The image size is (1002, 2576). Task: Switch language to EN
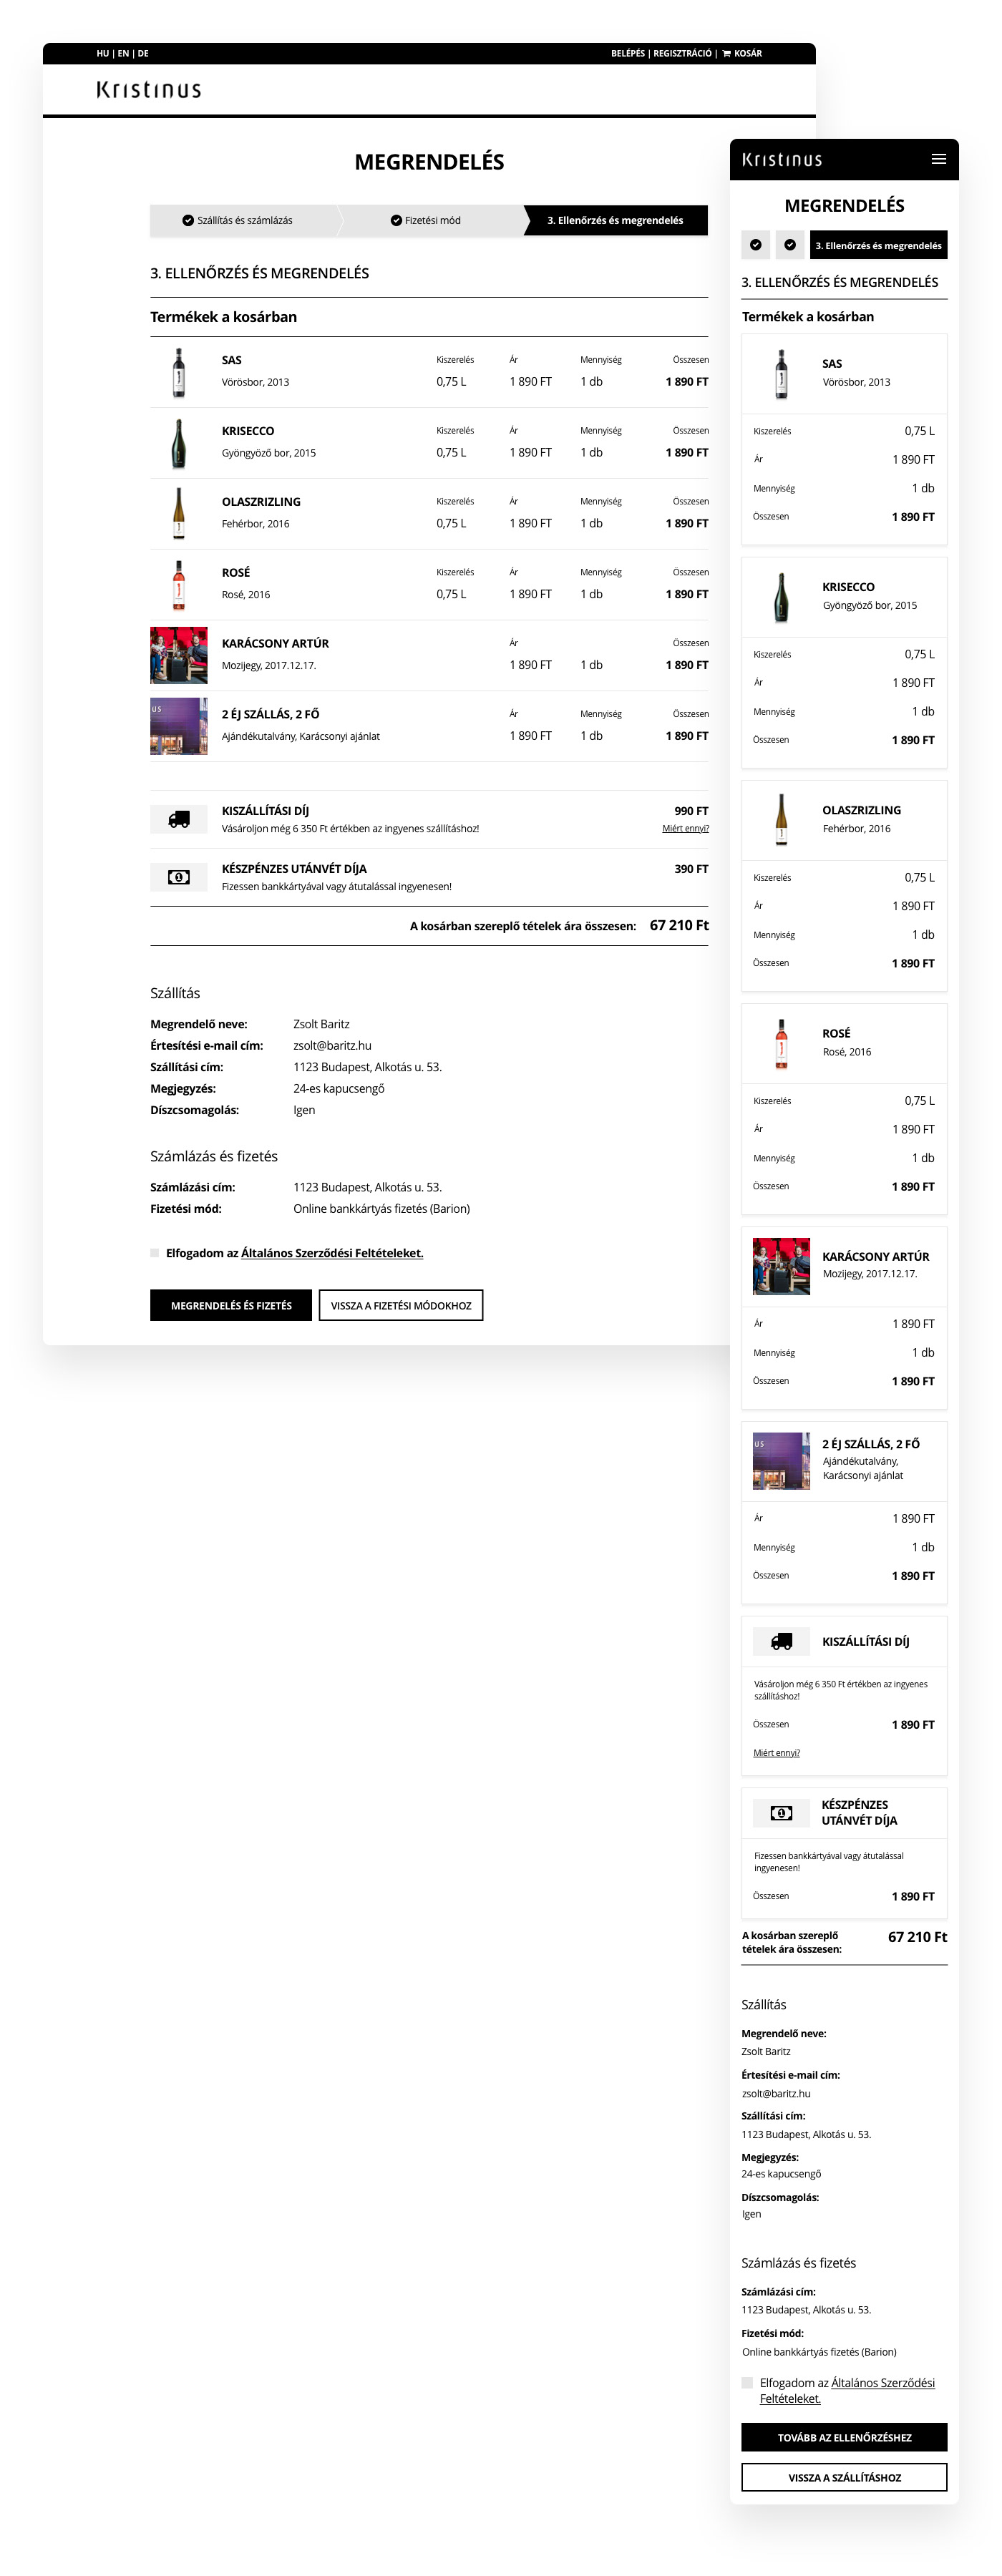[123, 54]
